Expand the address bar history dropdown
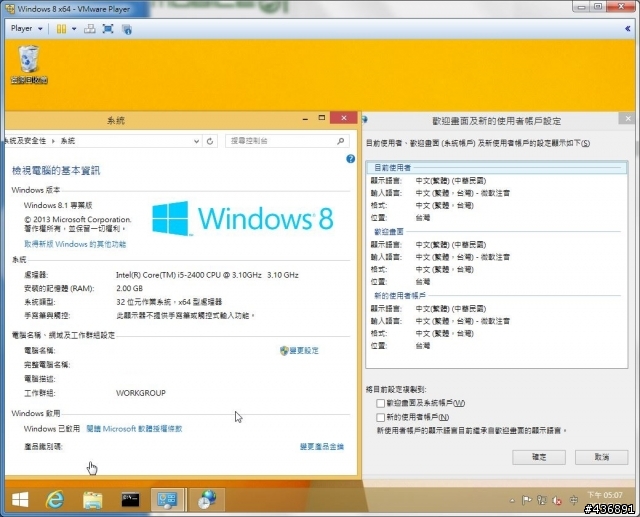The image size is (640, 517). tap(196, 141)
